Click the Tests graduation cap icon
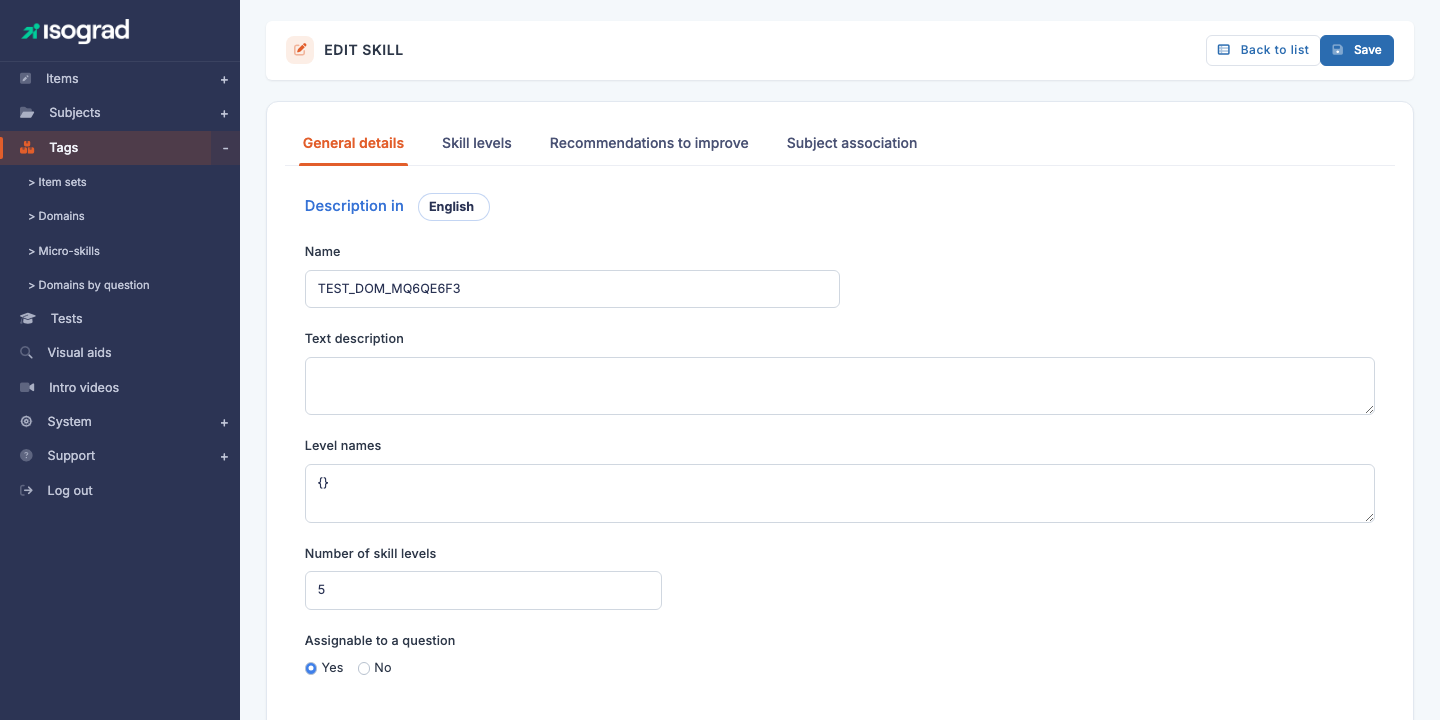 click(x=27, y=318)
